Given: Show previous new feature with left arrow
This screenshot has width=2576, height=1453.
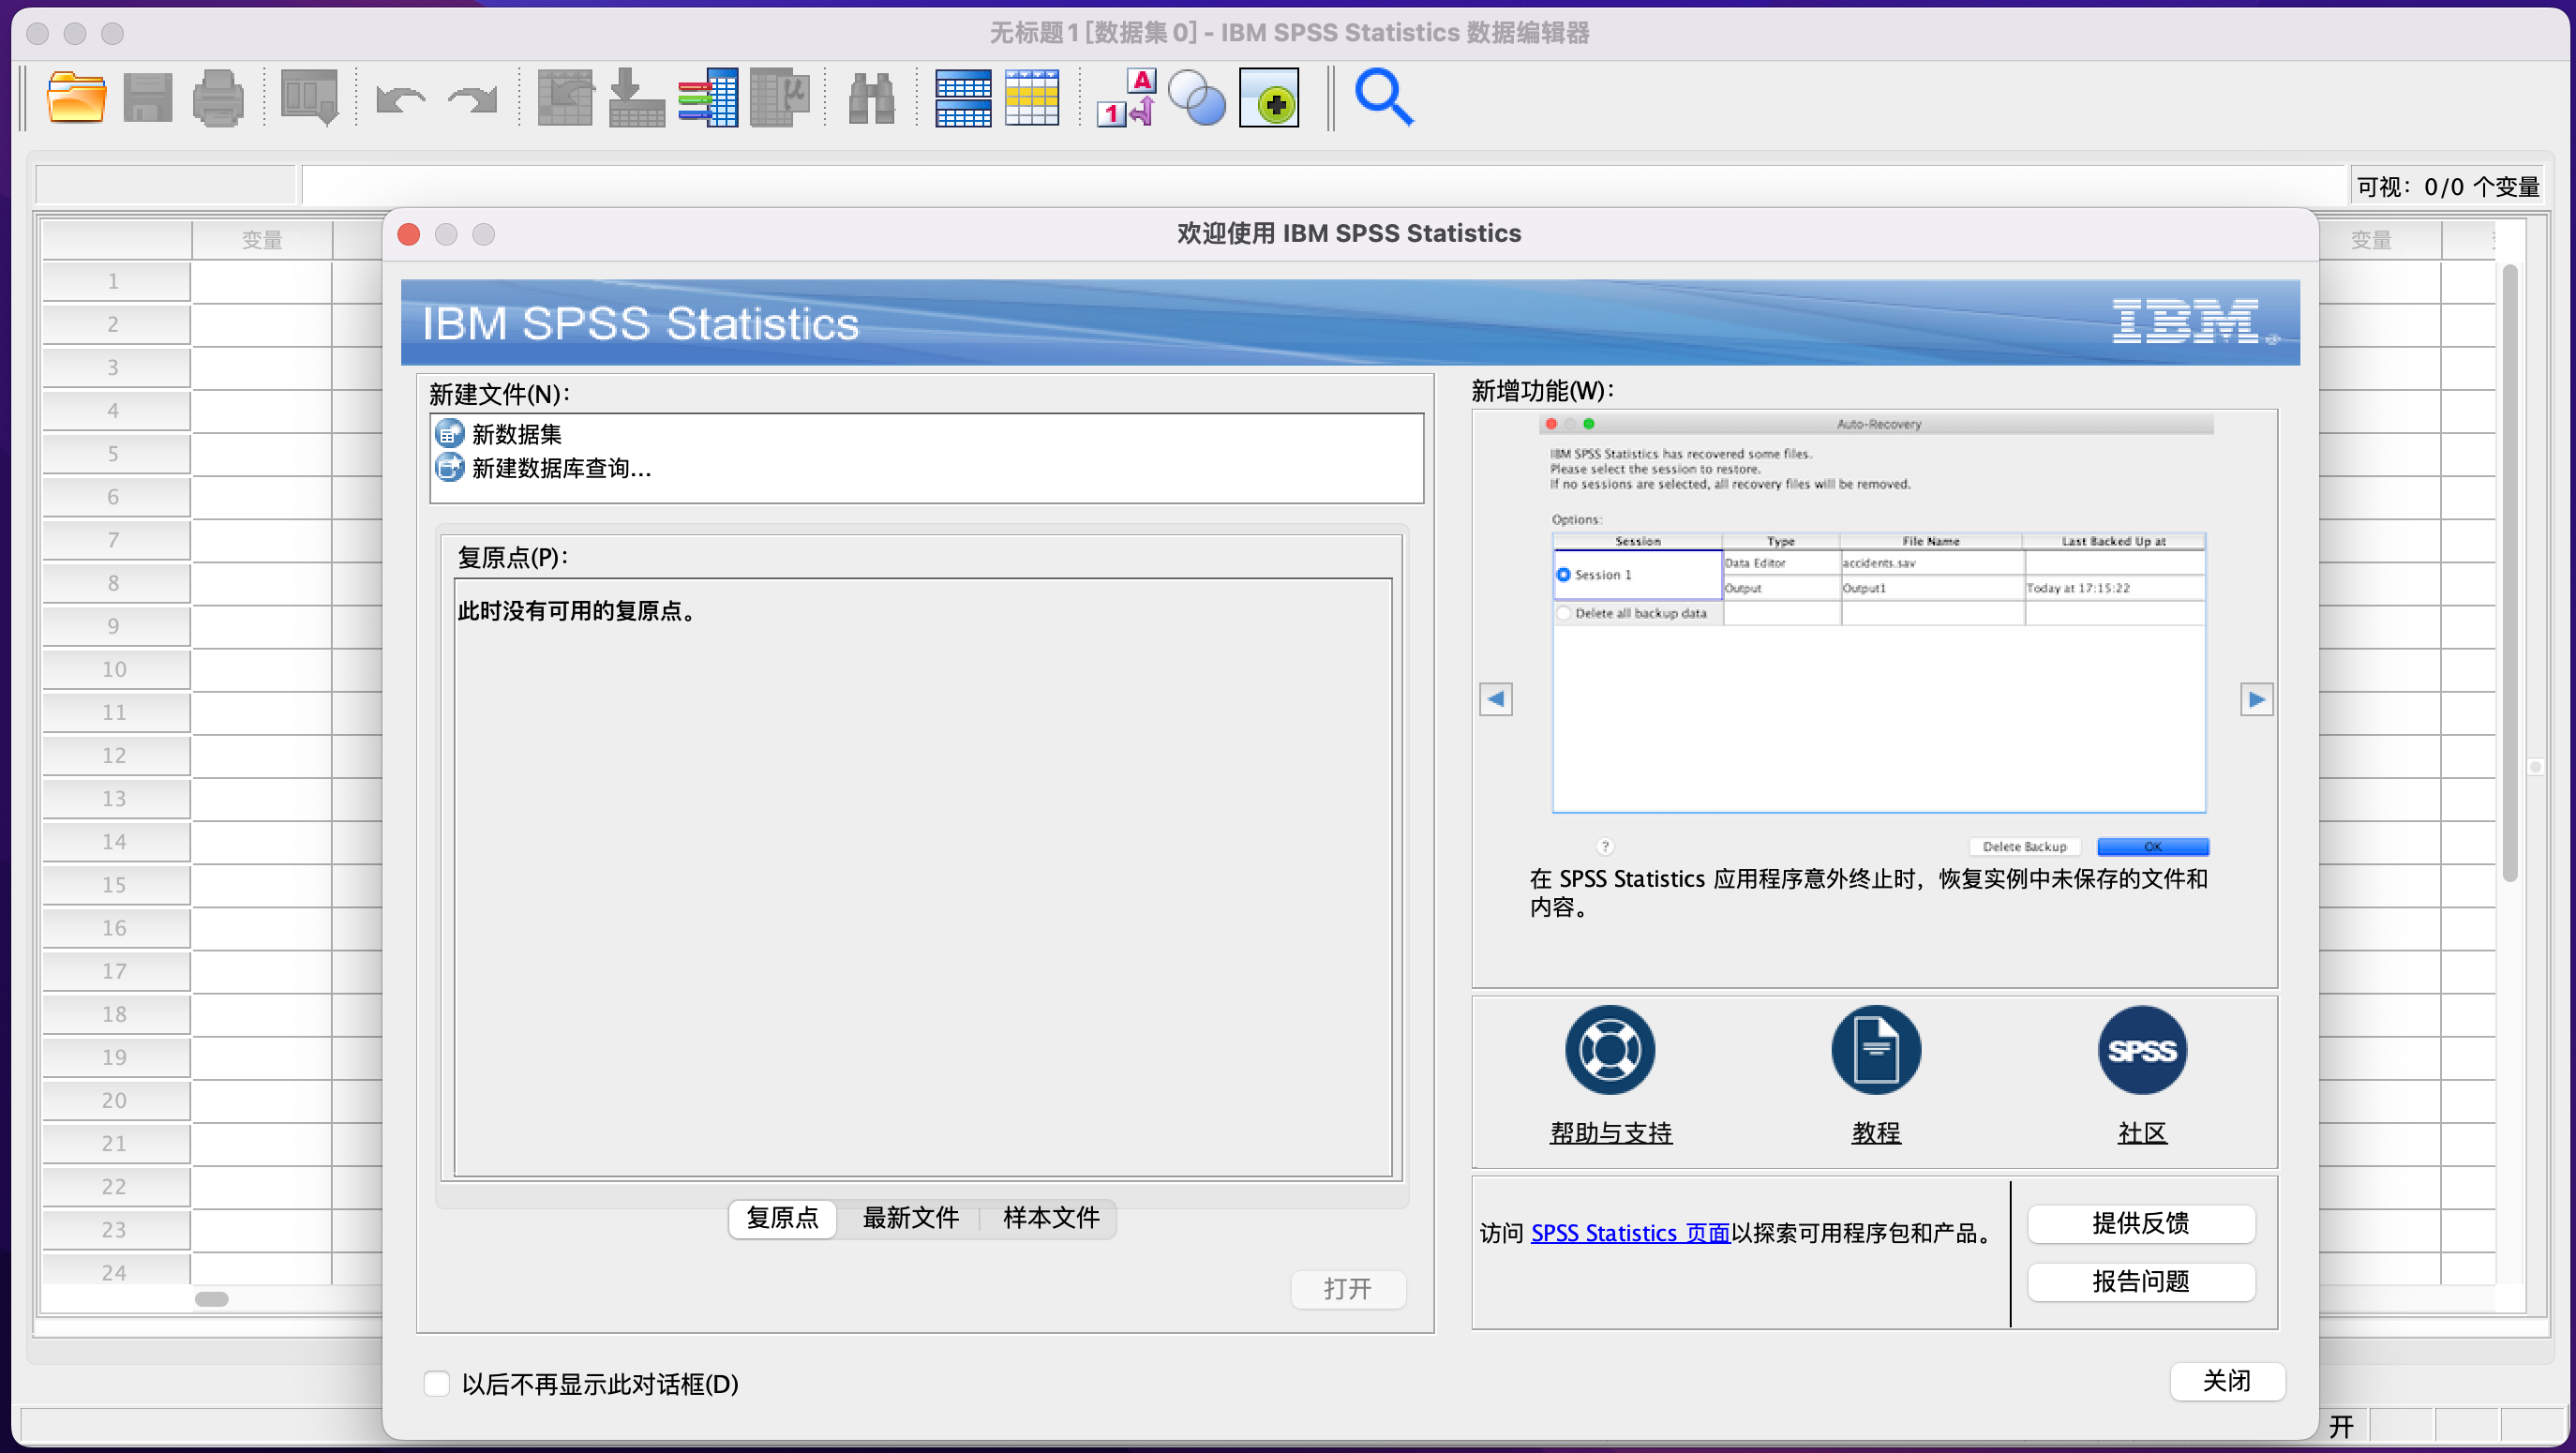Looking at the screenshot, I should [x=1495, y=699].
